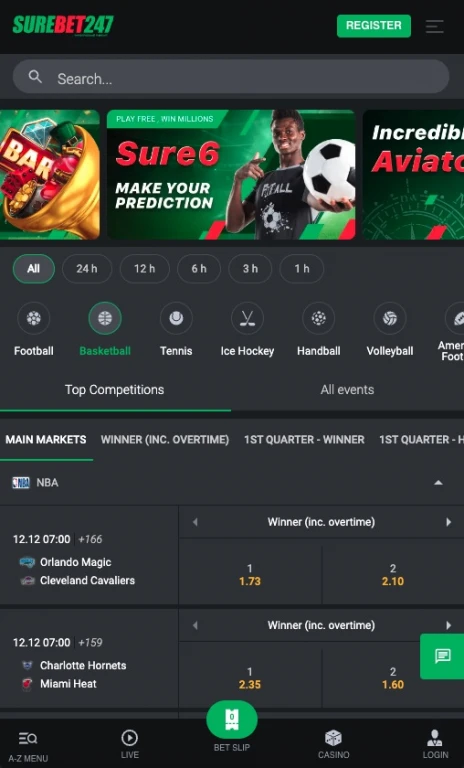Select the Ice Hockey sport icon
Image resolution: width=464 pixels, height=768 pixels.
(x=247, y=318)
